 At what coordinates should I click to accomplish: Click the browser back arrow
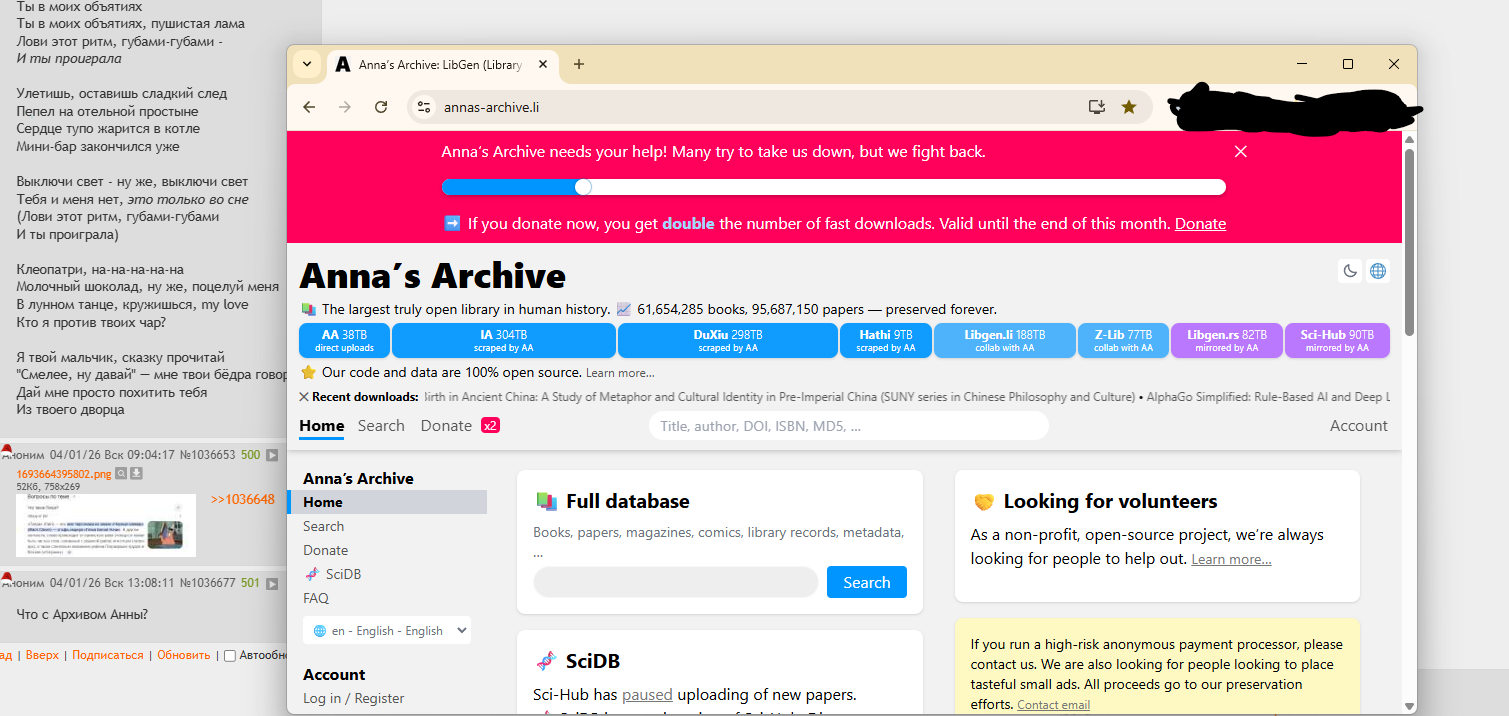tap(309, 107)
